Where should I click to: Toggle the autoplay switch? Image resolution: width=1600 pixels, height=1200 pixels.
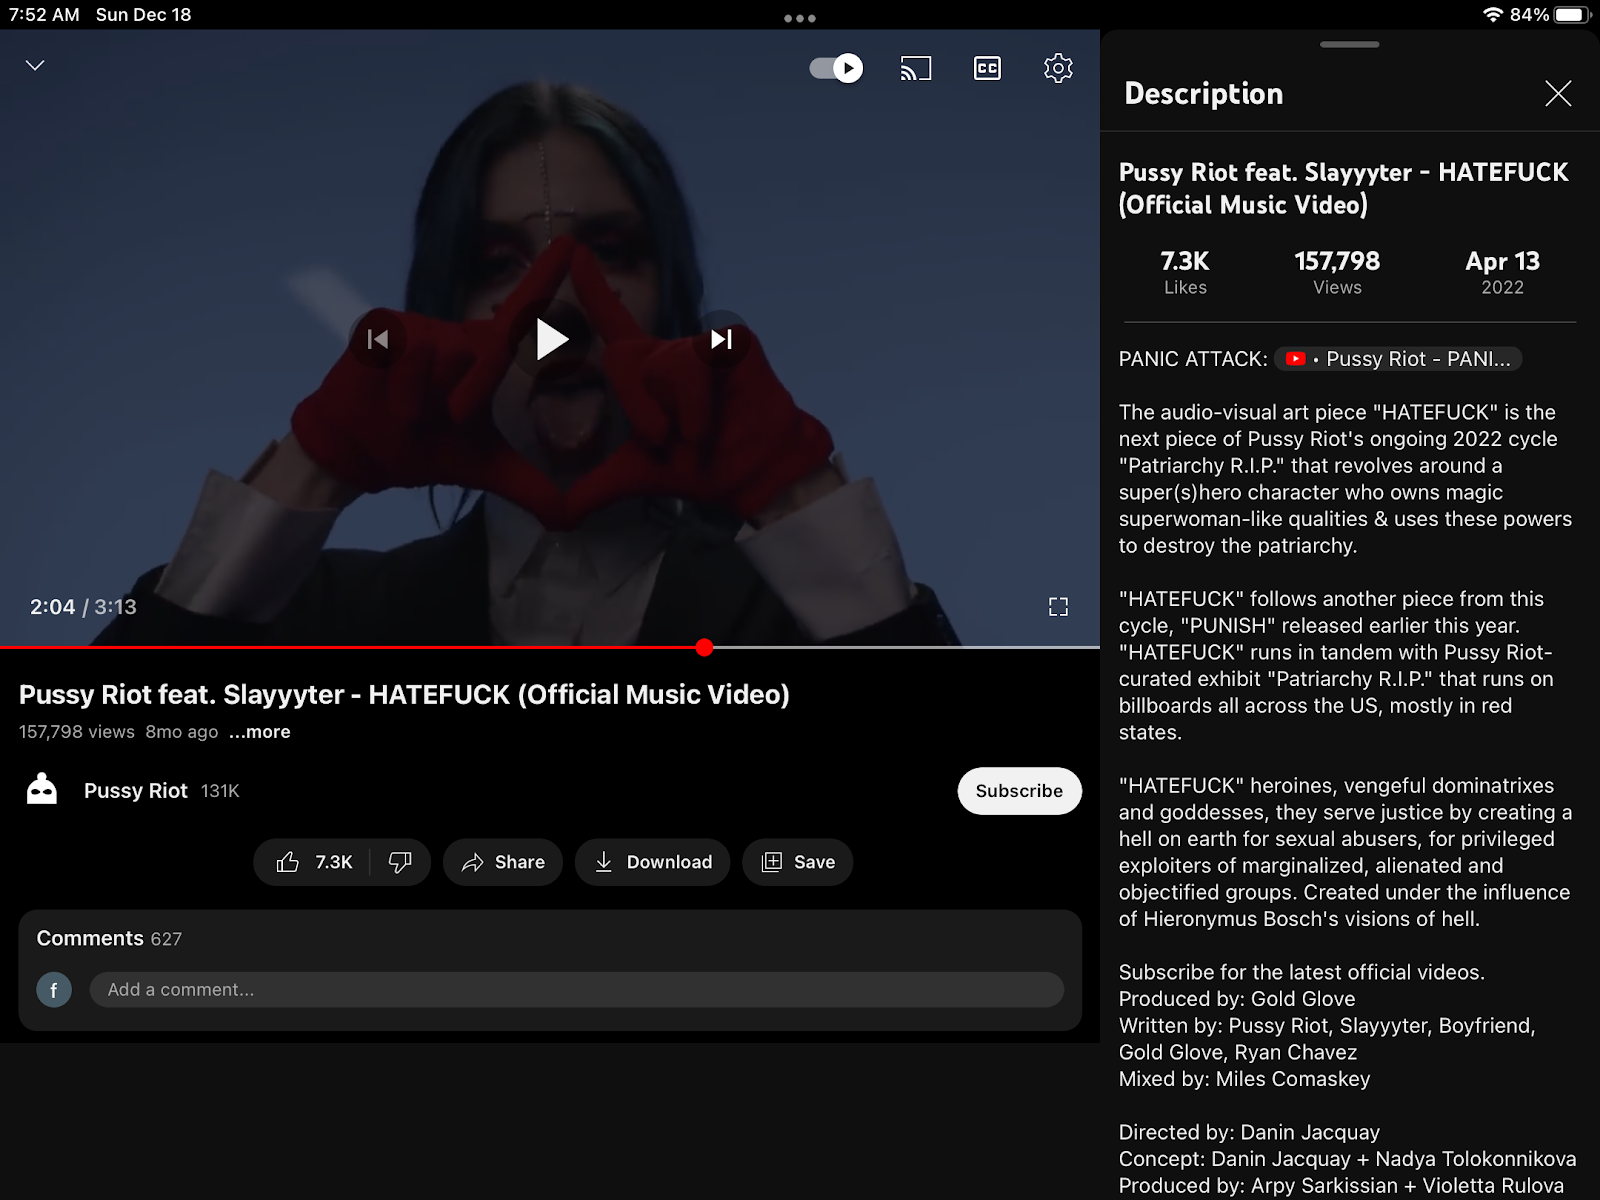tap(836, 68)
